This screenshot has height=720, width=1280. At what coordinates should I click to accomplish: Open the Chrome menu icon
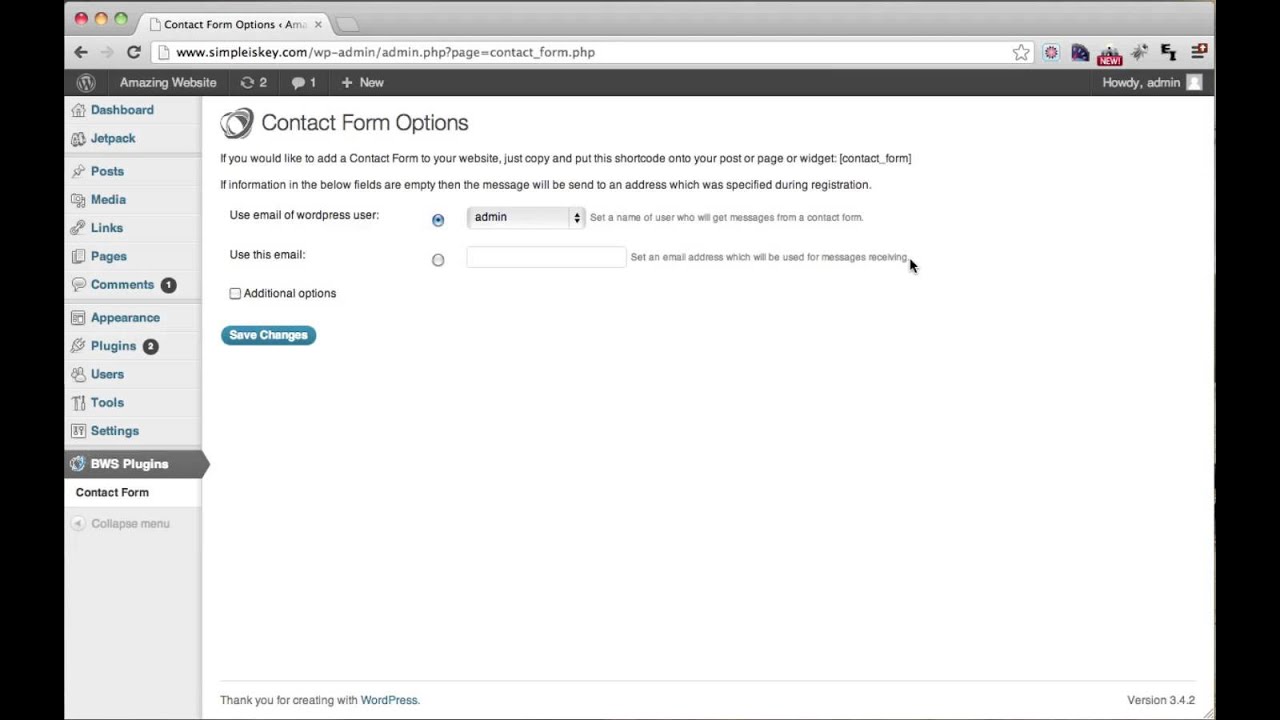tap(1199, 52)
